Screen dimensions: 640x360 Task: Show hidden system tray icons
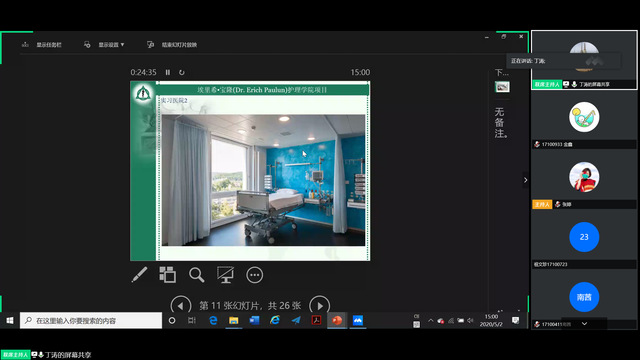coord(431,320)
